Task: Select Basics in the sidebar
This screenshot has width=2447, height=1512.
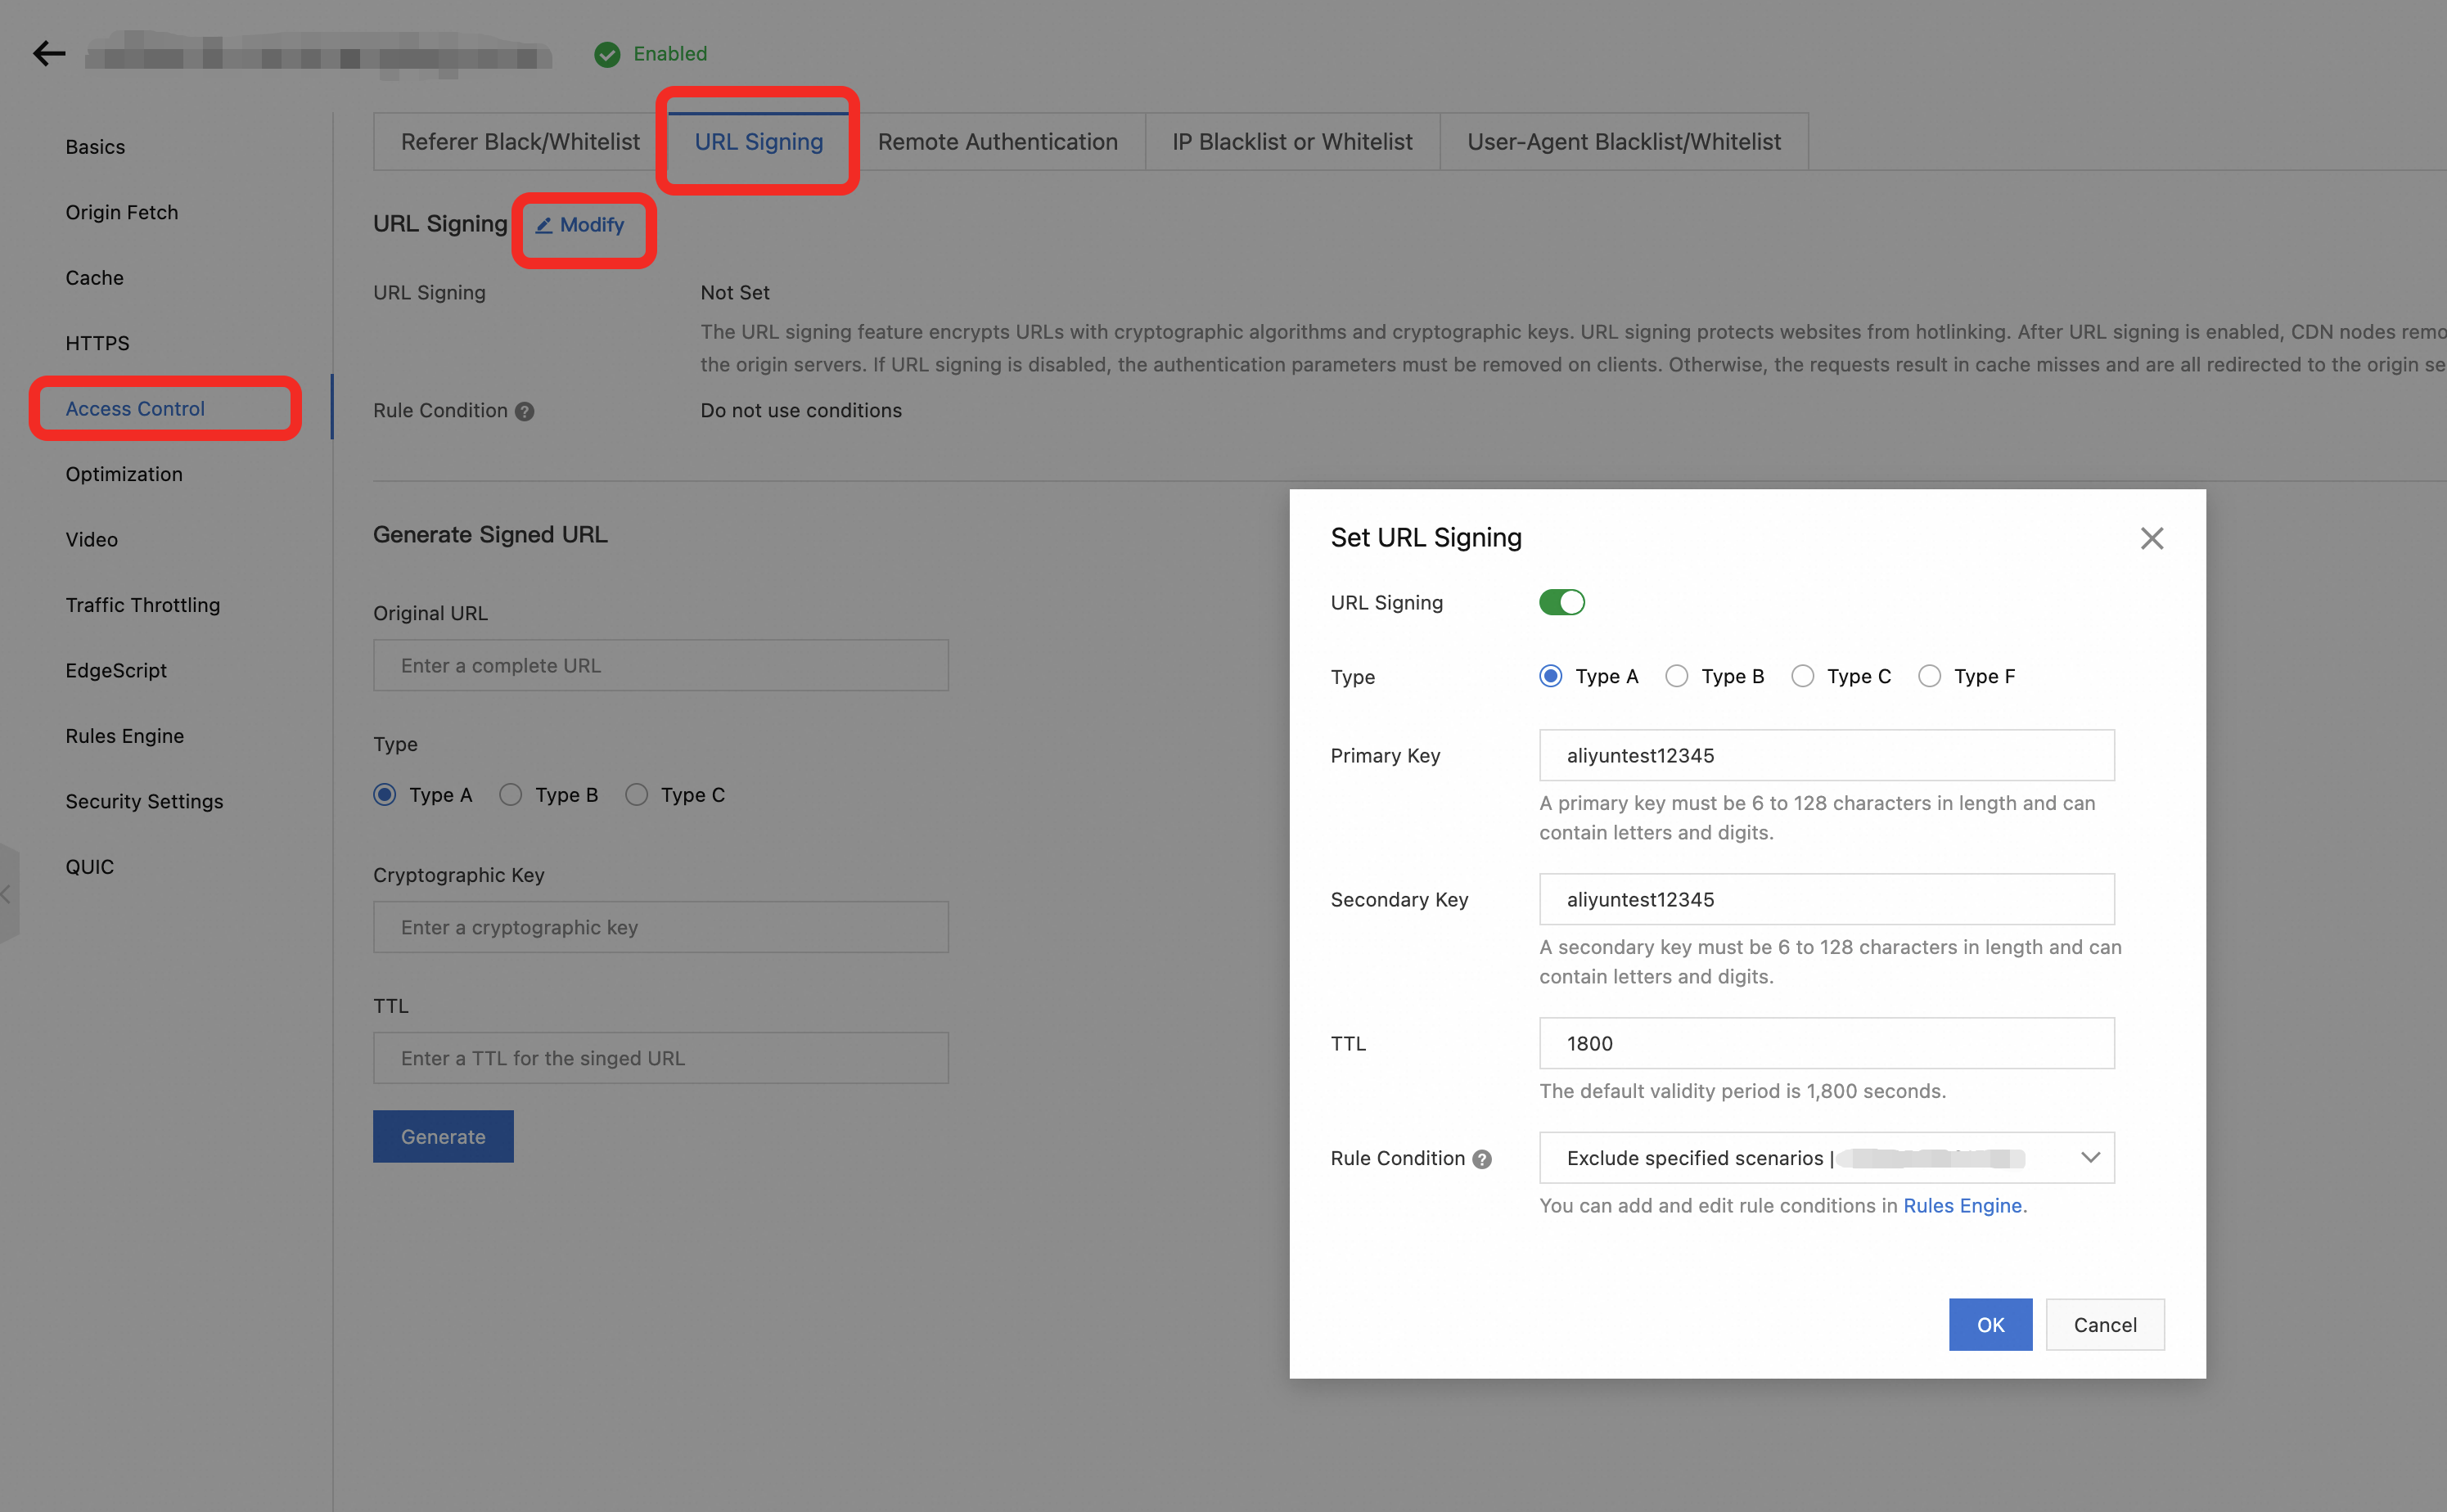Action: pyautogui.click(x=95, y=147)
